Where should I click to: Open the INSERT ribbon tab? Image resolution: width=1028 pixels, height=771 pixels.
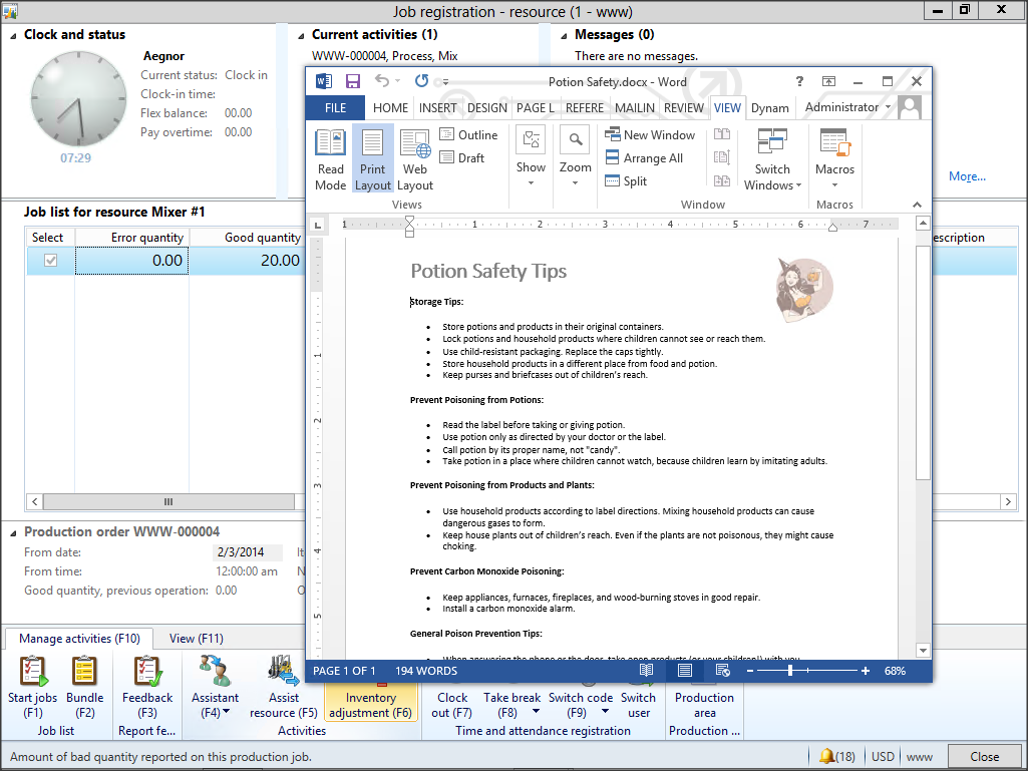click(x=438, y=108)
